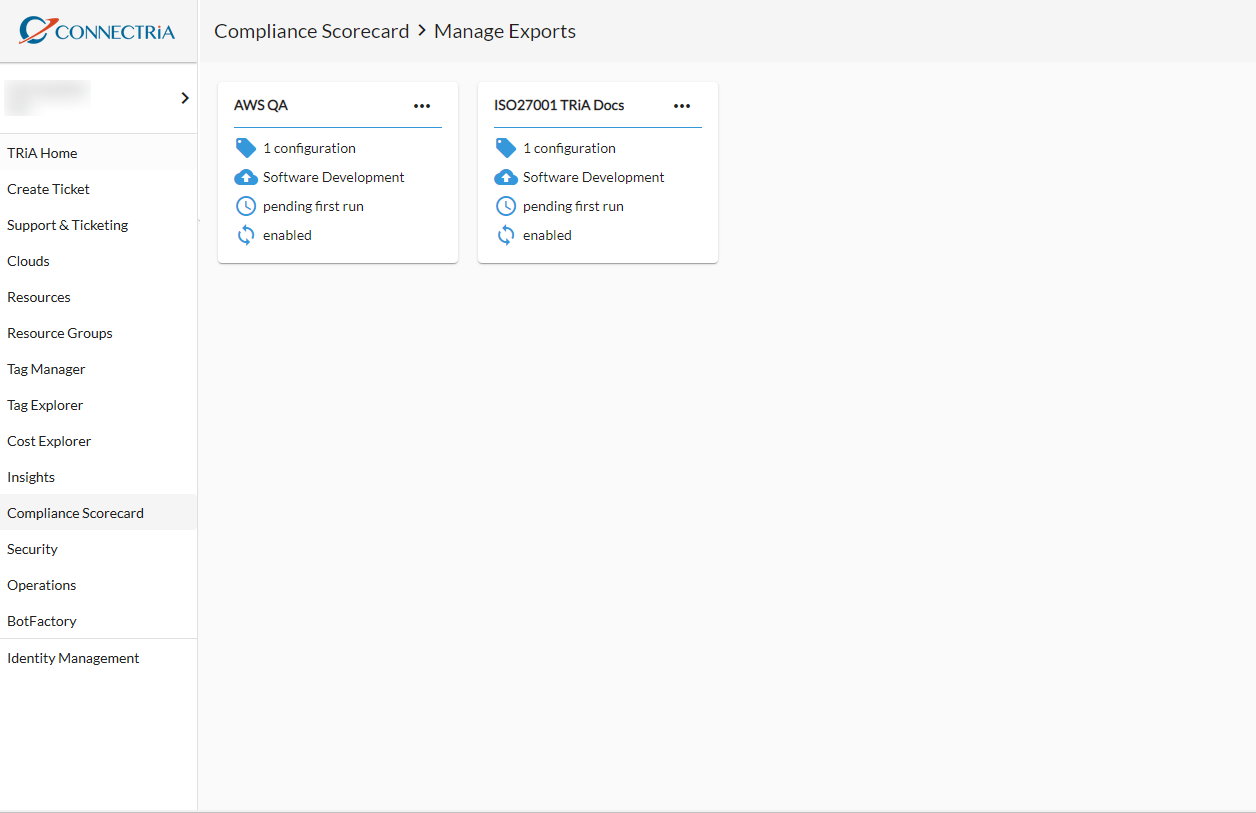Click '1 configuration' on AWS QA card
The image size is (1256, 813).
point(309,148)
